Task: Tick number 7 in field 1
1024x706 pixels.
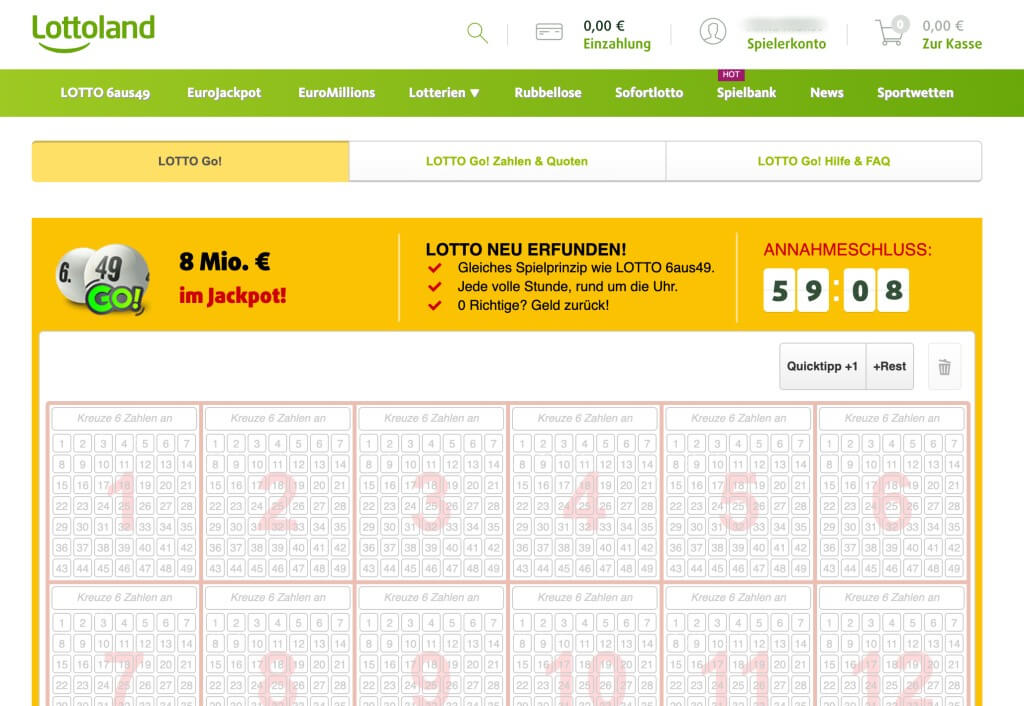Action: point(187,444)
